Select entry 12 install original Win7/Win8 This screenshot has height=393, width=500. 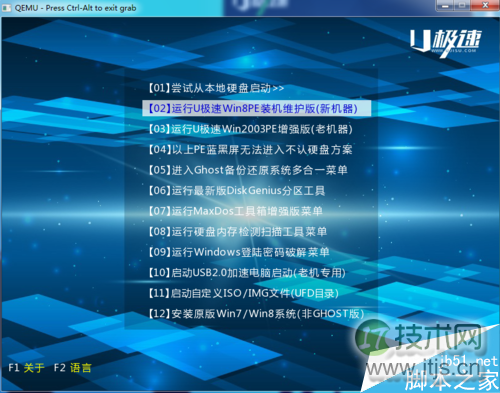[256, 314]
